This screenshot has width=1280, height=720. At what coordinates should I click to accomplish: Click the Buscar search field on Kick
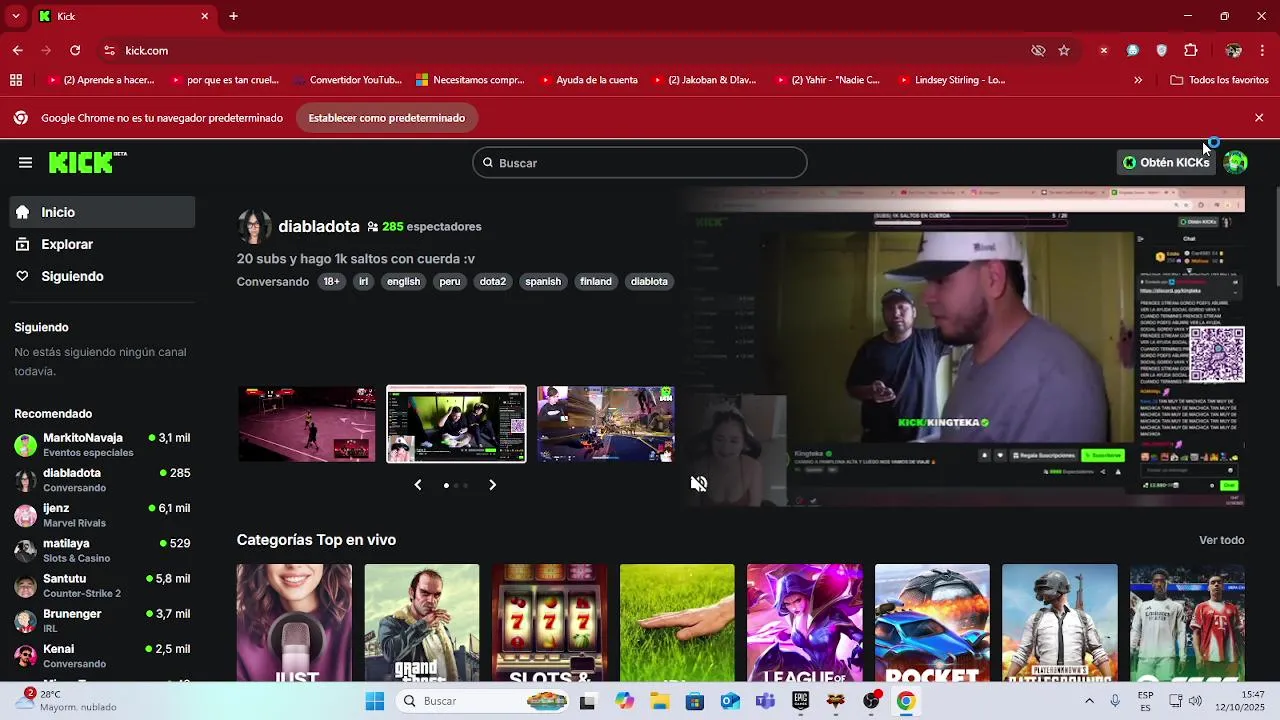(x=640, y=163)
